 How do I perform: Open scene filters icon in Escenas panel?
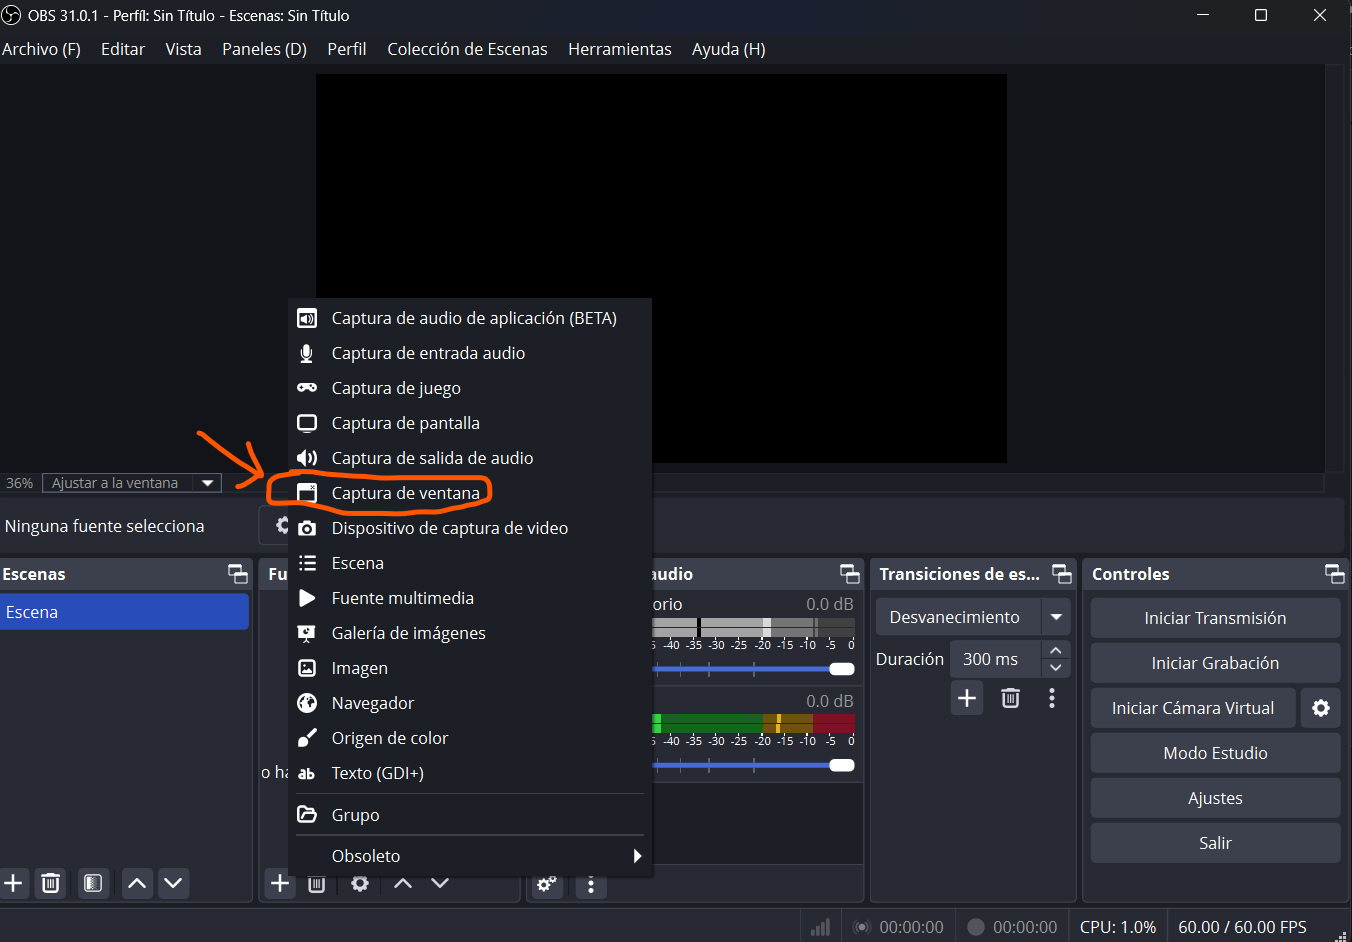[93, 883]
